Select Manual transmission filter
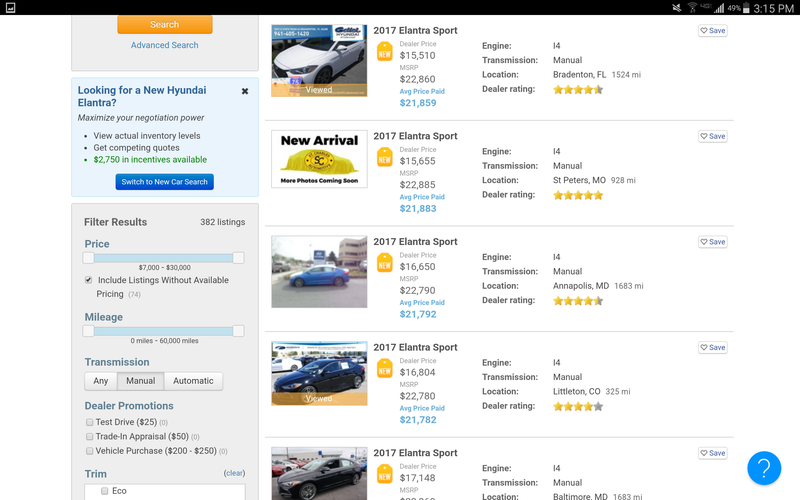This screenshot has height=500, width=800. pos(141,381)
